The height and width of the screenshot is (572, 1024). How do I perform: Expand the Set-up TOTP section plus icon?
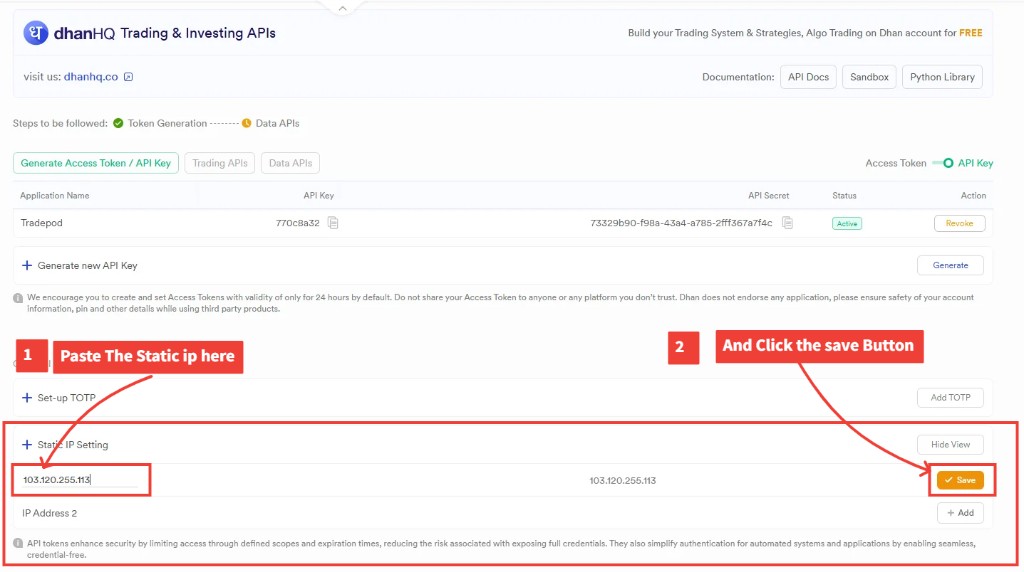pos(27,398)
